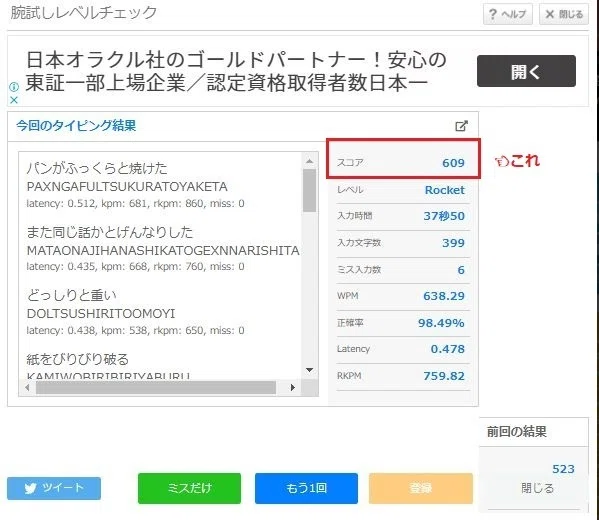Image resolution: width=599 pixels, height=520 pixels.
Task: Click the typed character count 399
Action: (453, 243)
